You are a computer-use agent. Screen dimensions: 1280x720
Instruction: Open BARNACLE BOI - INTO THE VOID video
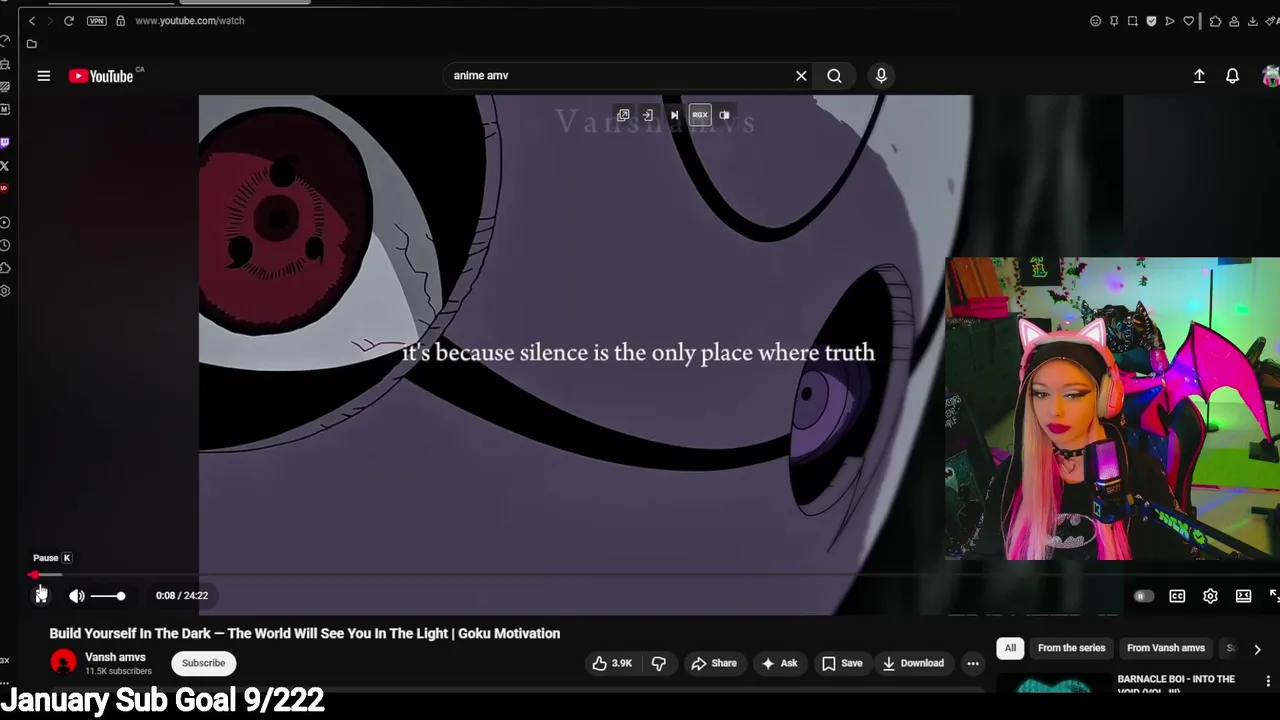point(1176,684)
